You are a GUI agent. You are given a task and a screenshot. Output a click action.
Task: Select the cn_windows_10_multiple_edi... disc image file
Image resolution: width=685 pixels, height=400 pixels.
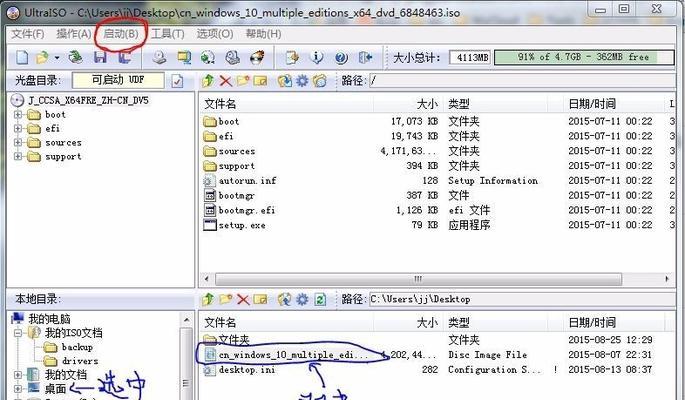(x=293, y=355)
